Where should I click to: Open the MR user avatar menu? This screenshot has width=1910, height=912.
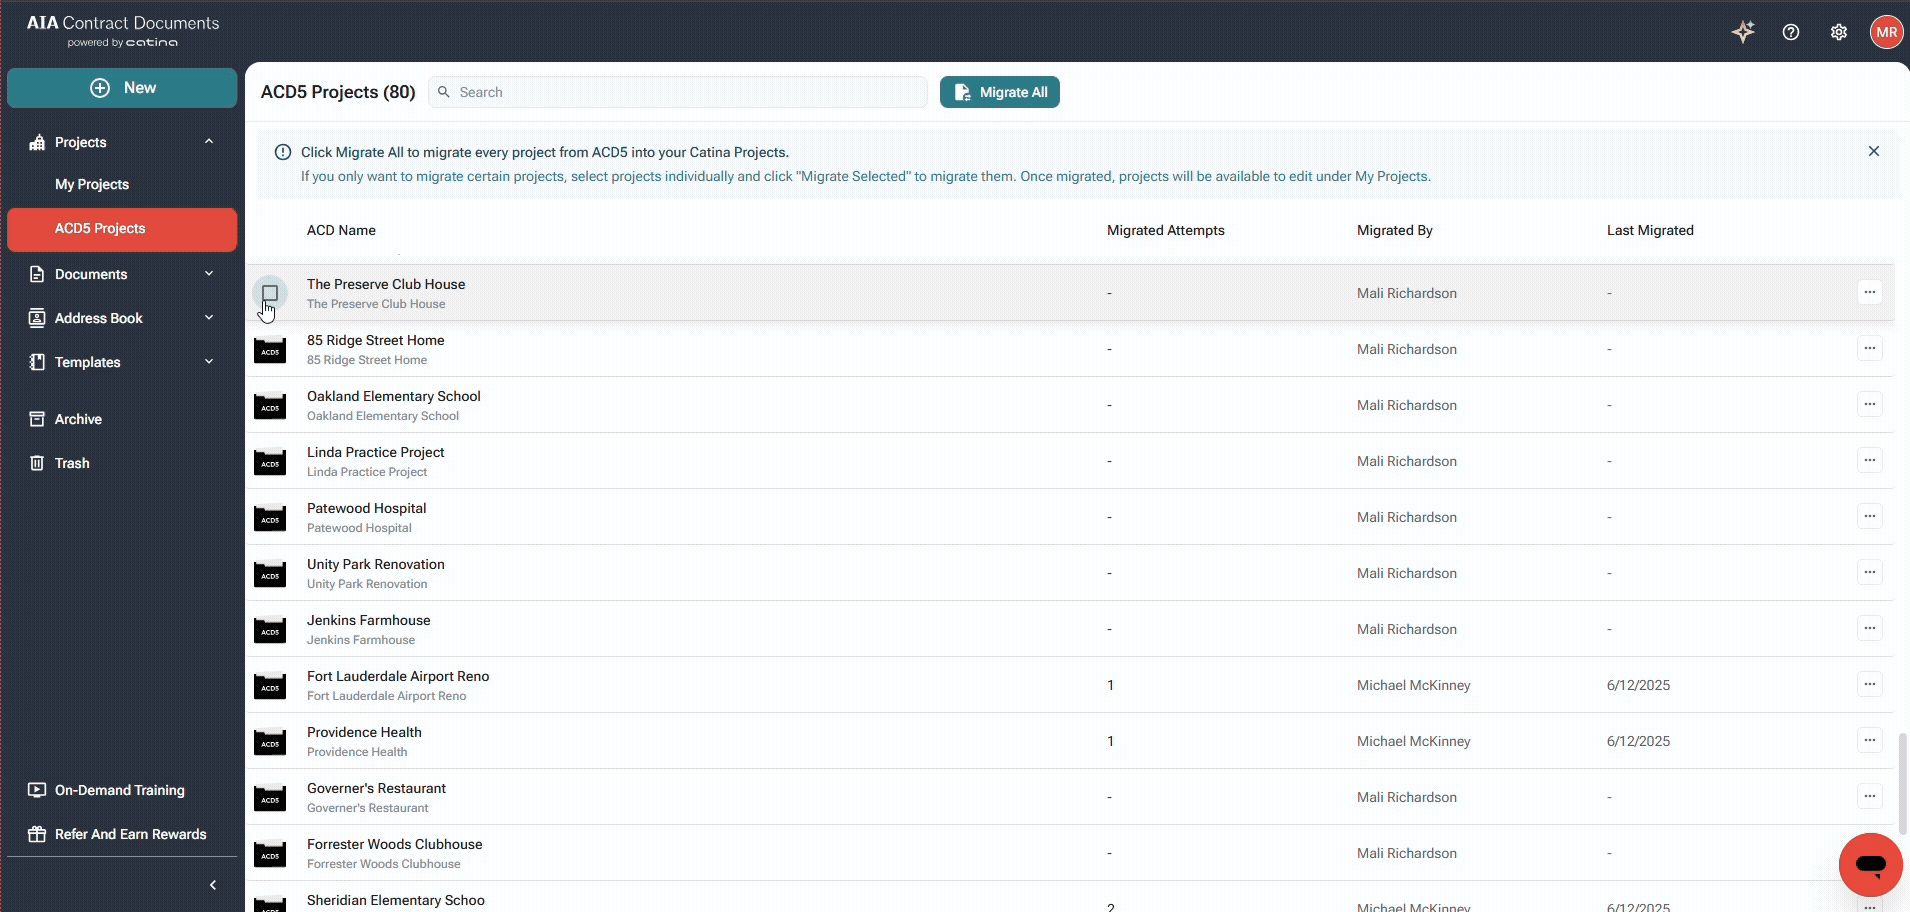pyautogui.click(x=1887, y=32)
